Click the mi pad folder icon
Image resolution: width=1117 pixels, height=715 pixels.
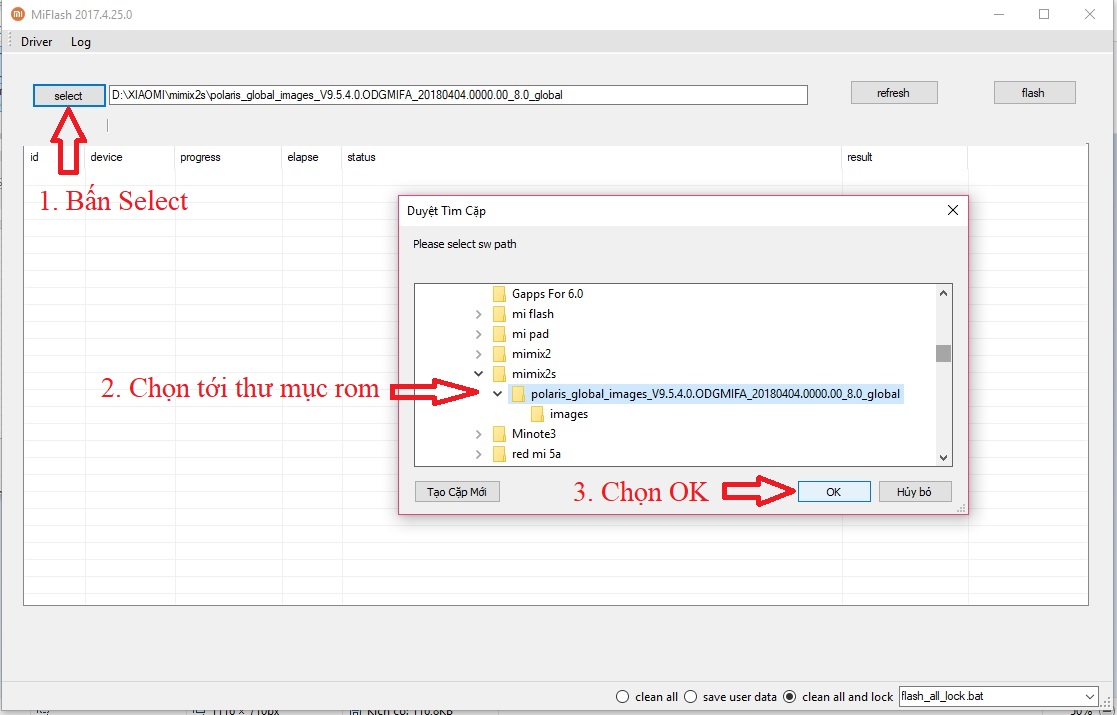pyautogui.click(x=499, y=334)
